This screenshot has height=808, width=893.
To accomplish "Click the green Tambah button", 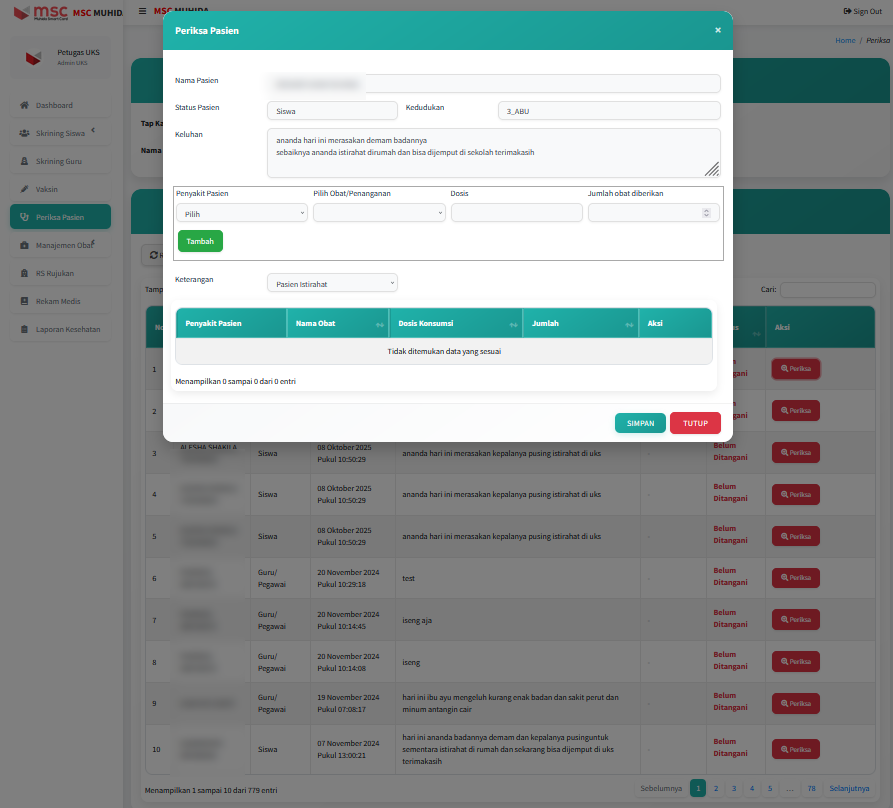I will coord(200,241).
